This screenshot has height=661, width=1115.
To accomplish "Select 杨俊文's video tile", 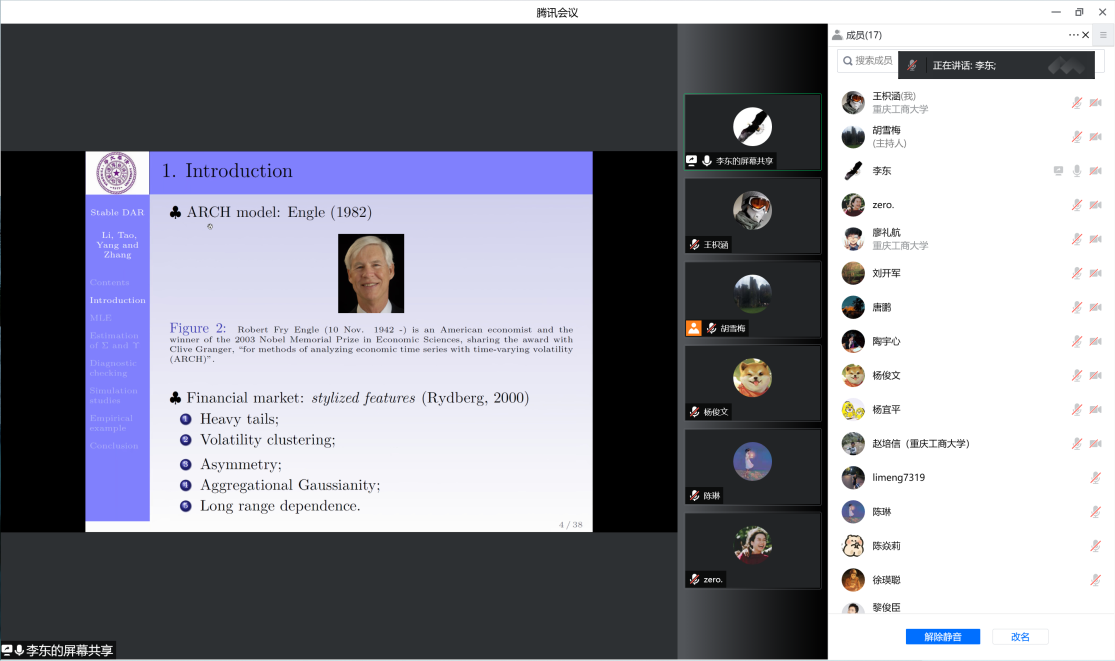I will tap(752, 384).
